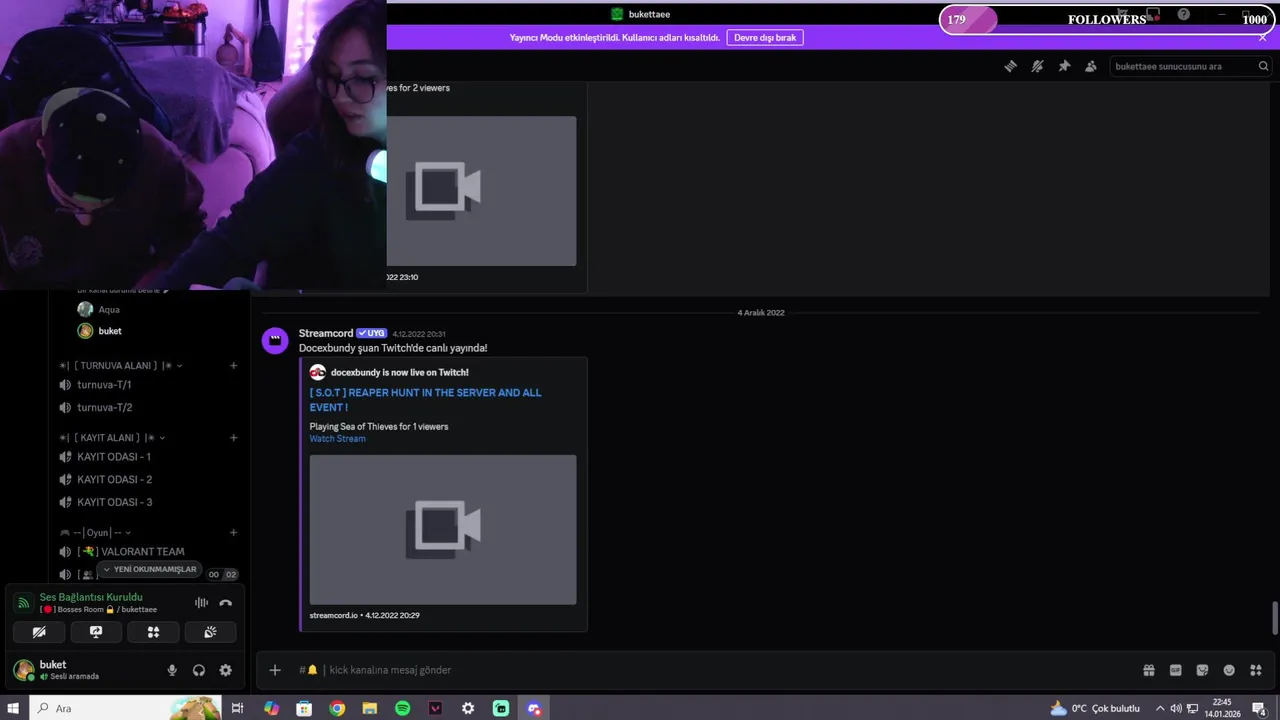Click the magnifier in server search box

point(1264,66)
